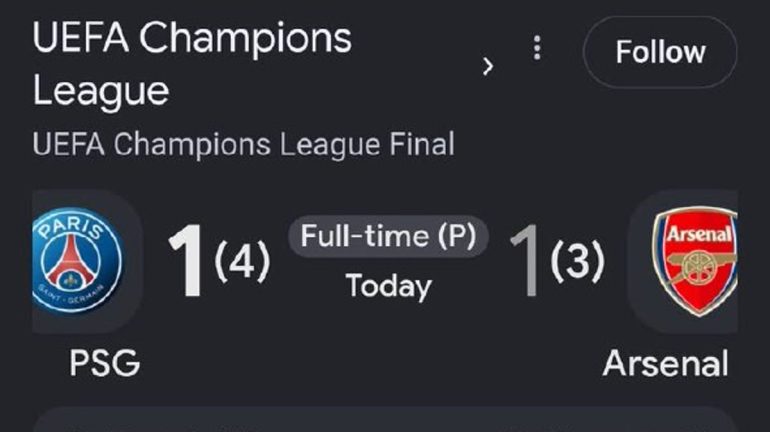Click the Full-time (P) status badge
The height and width of the screenshot is (432, 770).
click(x=388, y=236)
